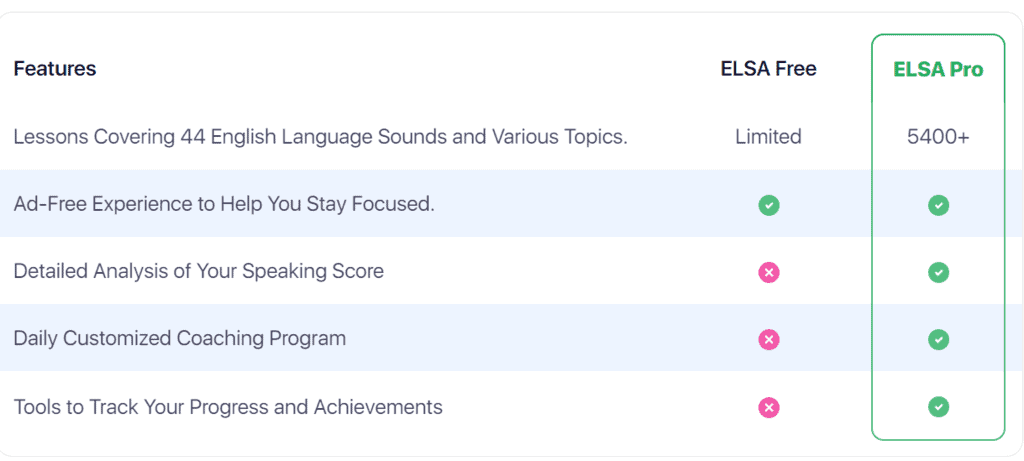Click ELSA Pro checkmark for Detailed Analysis row
1024x461 pixels.
coord(938,272)
